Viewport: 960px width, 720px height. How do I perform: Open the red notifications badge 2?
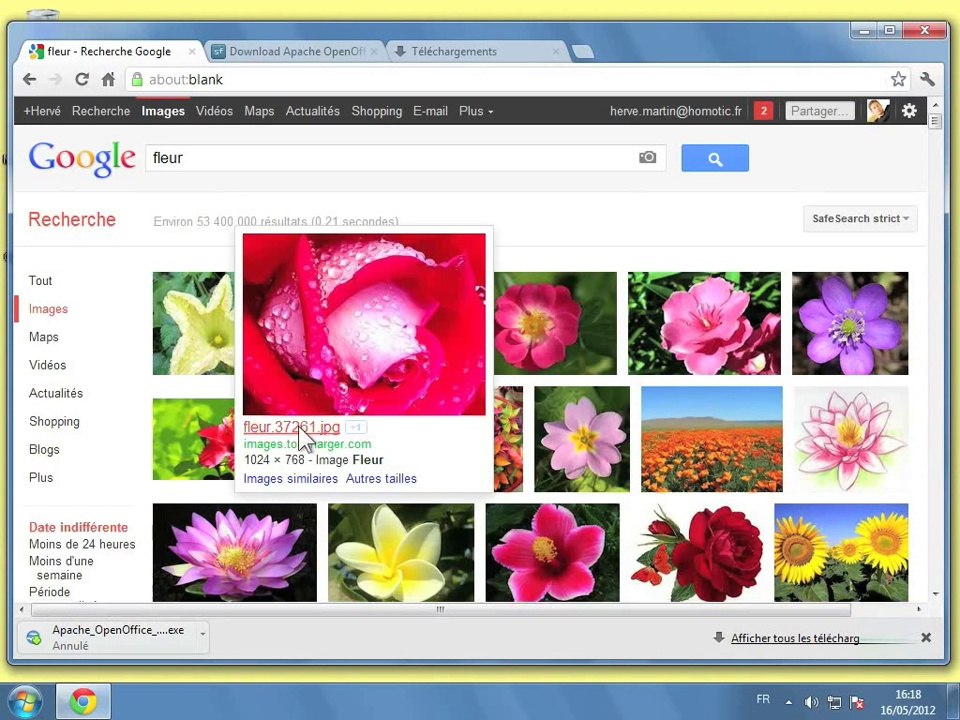tap(763, 111)
